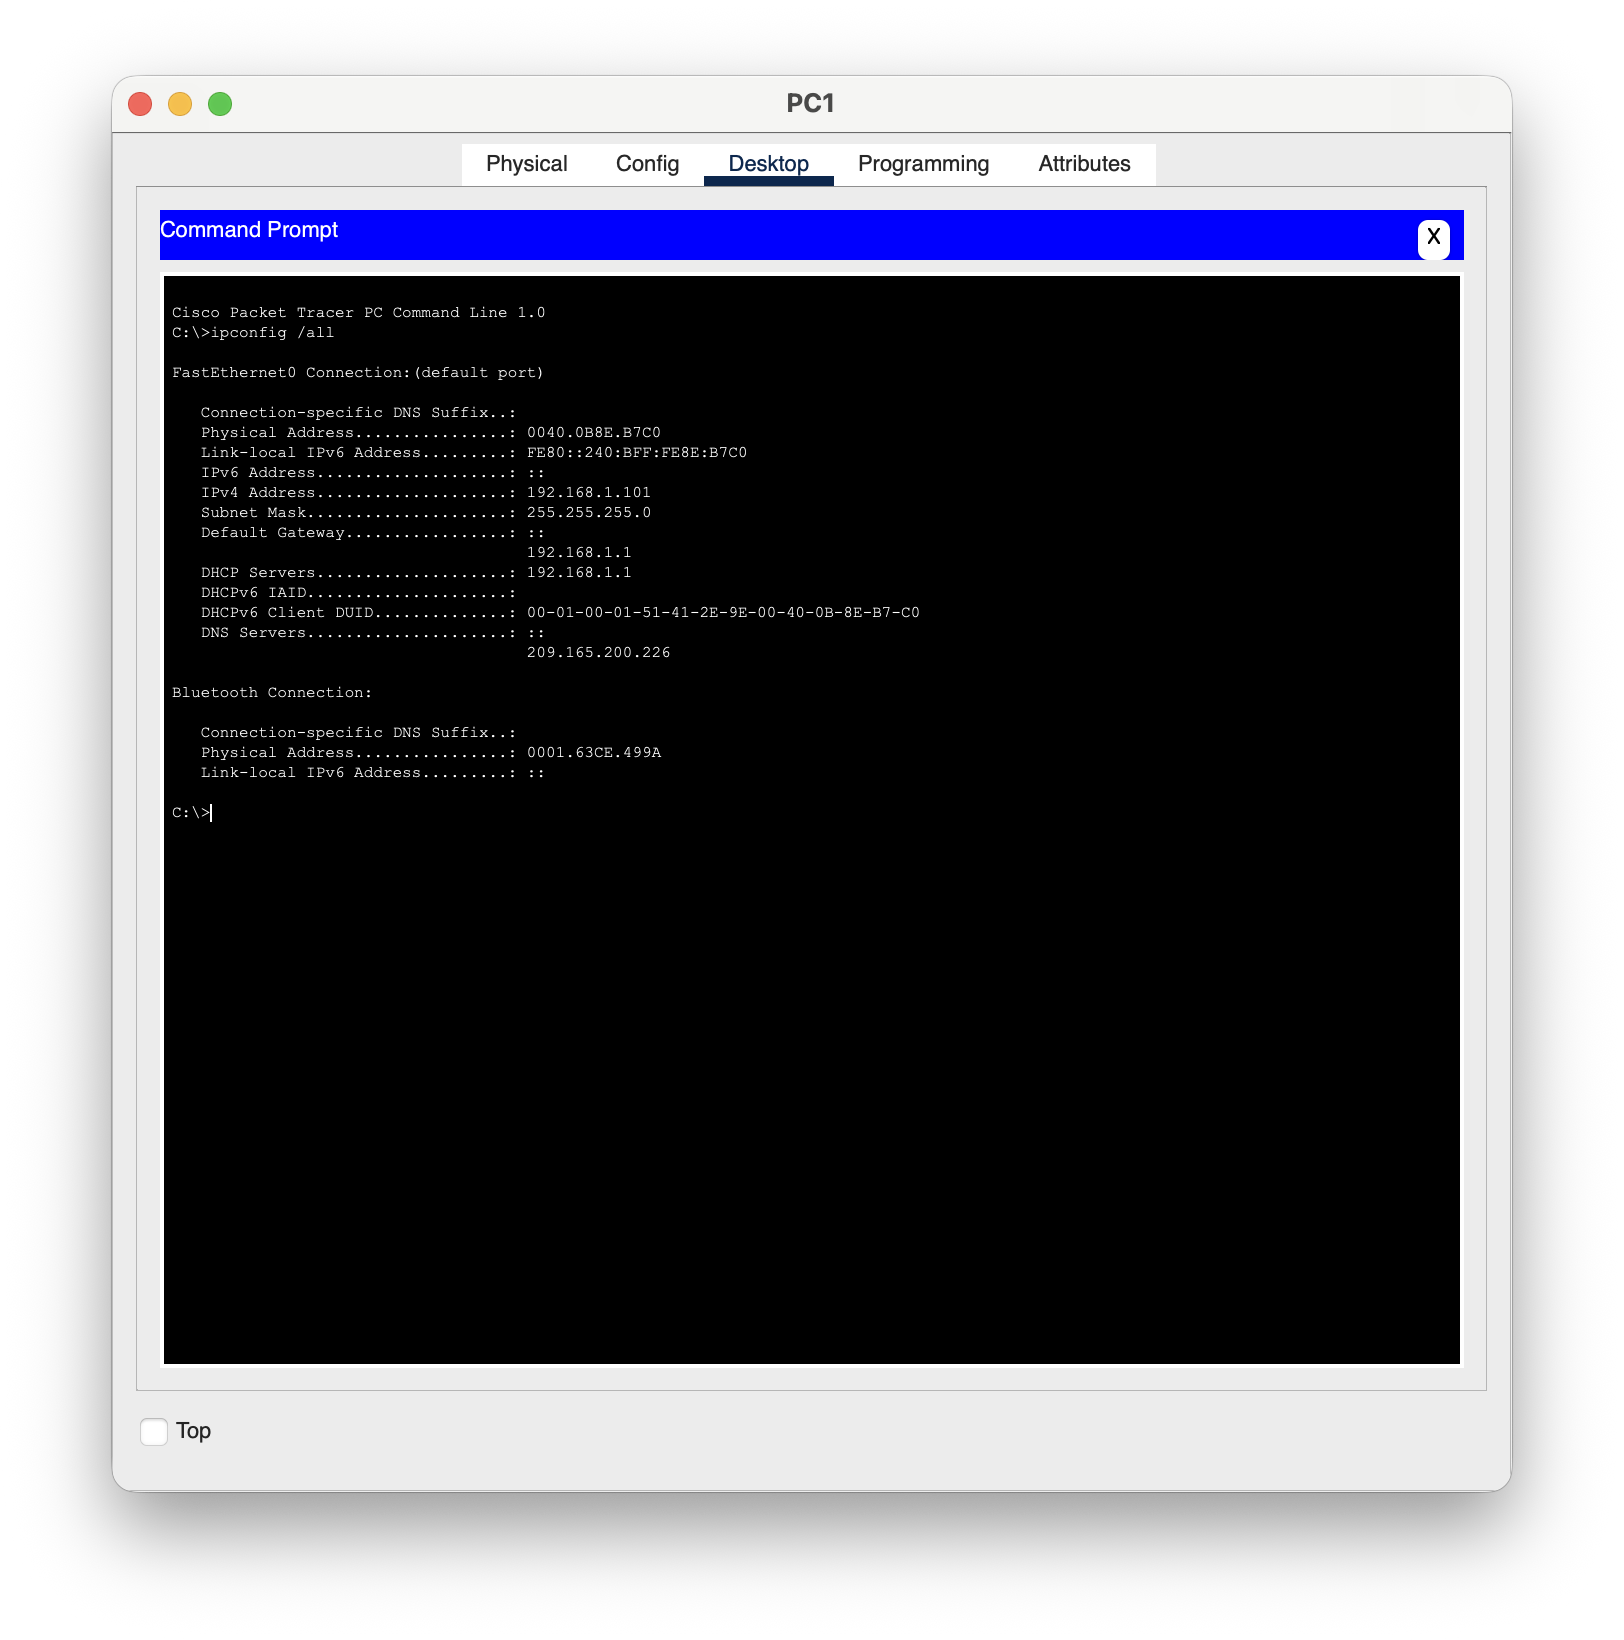Click the DHCPv6 Client DUID value

click(x=723, y=613)
